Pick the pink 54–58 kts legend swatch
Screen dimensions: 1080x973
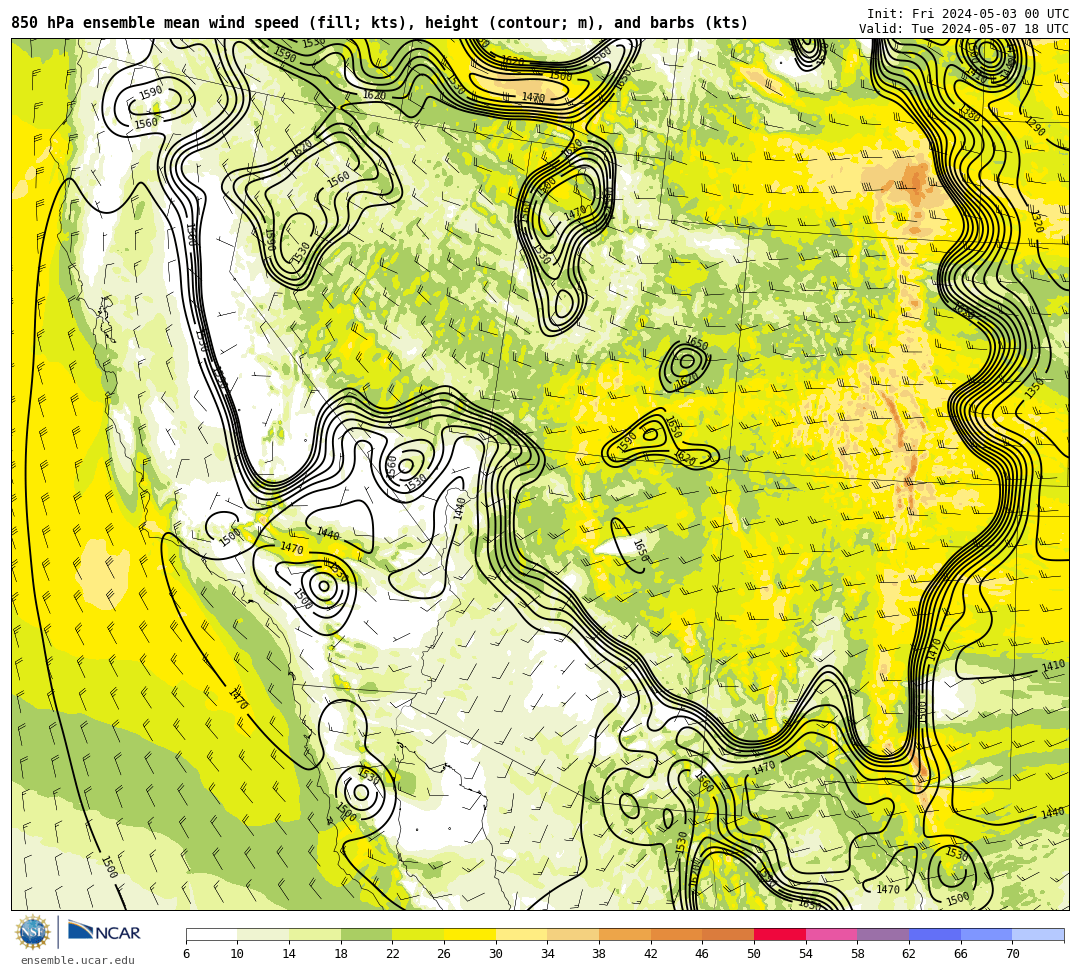click(x=831, y=934)
